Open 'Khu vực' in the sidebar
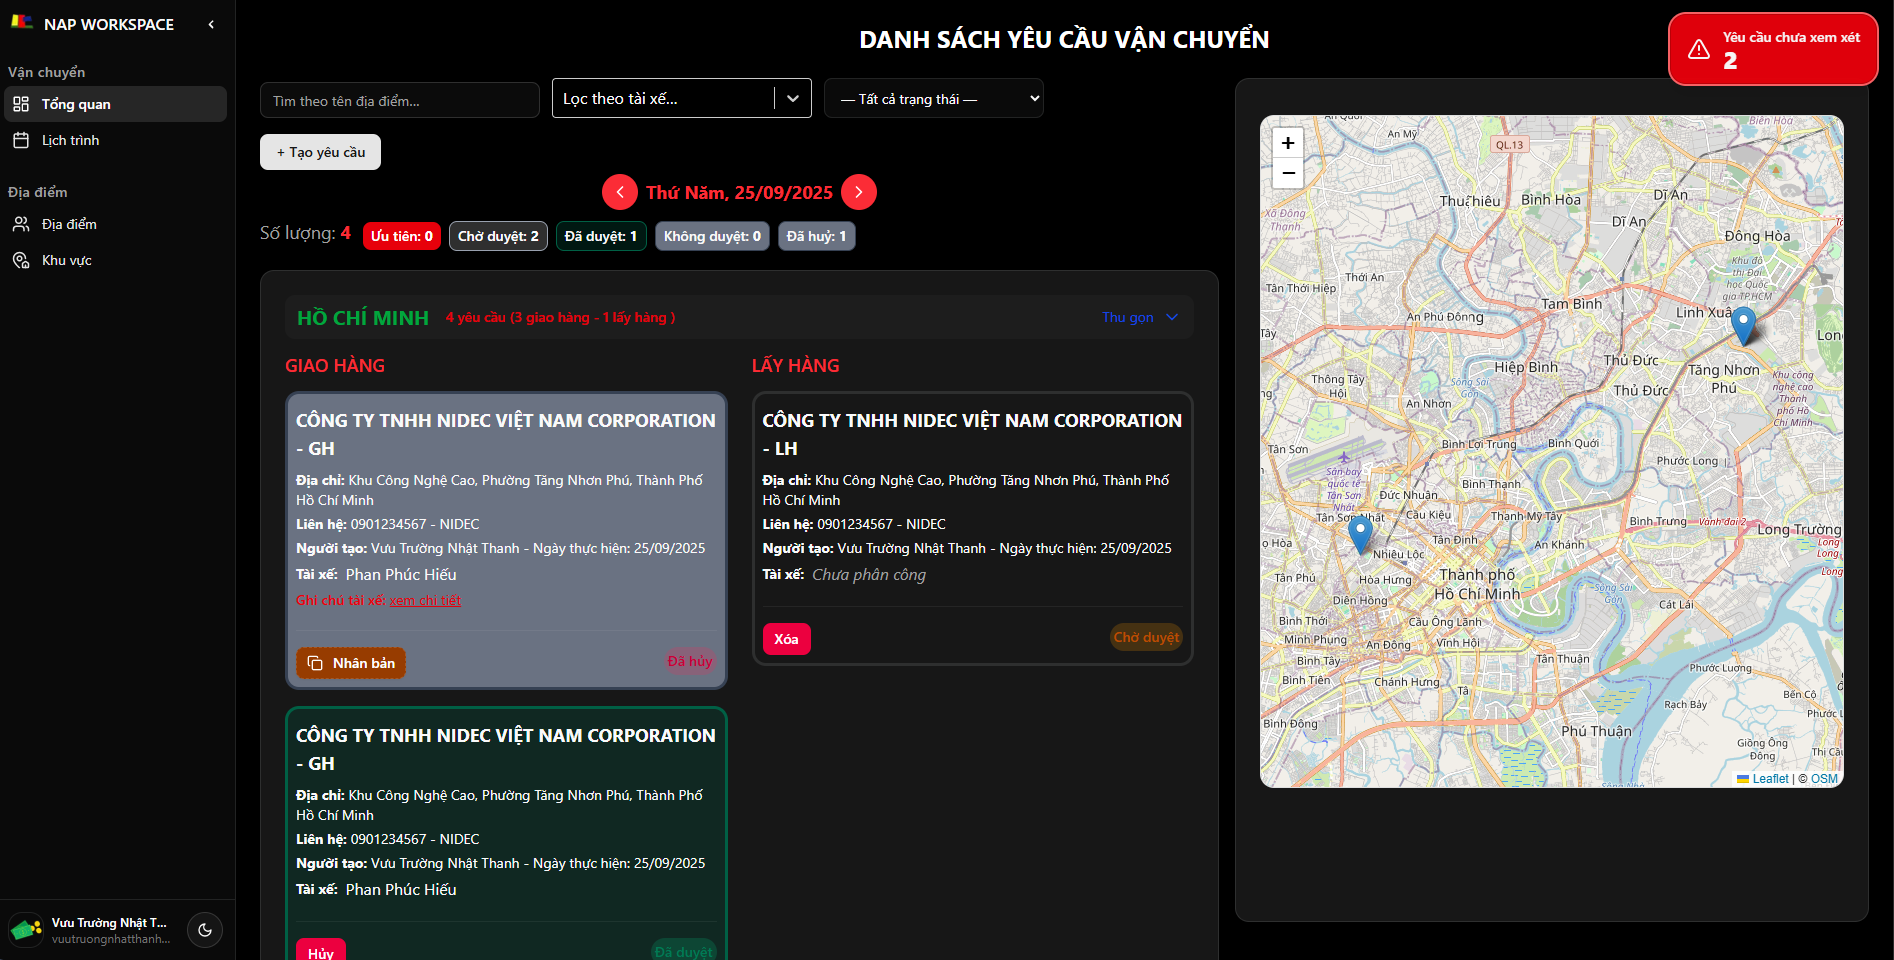1894x960 pixels. pos(66,260)
